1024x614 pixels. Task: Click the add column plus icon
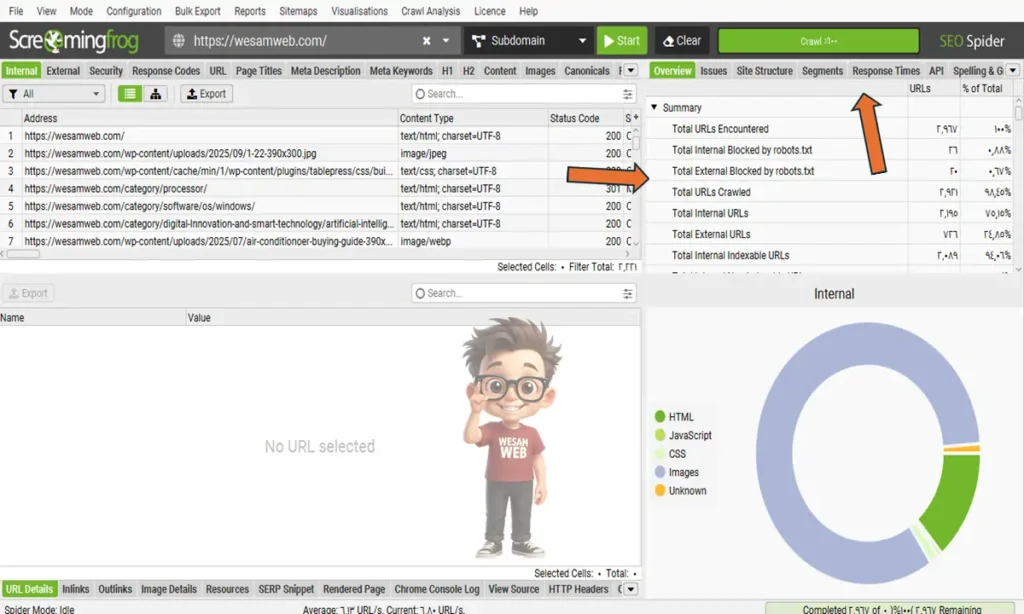pyautogui.click(x=636, y=118)
